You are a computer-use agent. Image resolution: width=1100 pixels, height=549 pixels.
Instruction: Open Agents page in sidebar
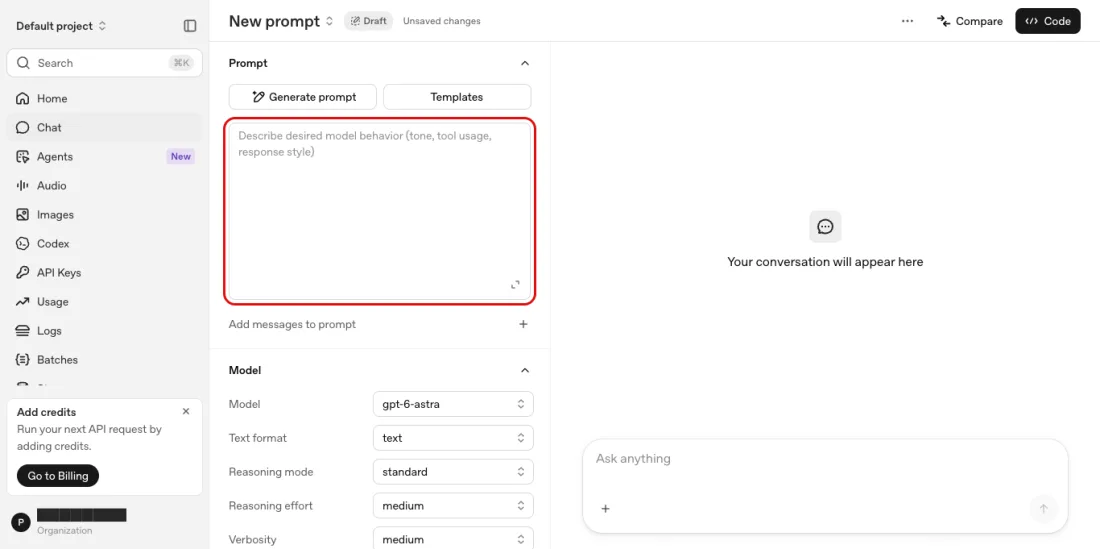click(x=105, y=156)
